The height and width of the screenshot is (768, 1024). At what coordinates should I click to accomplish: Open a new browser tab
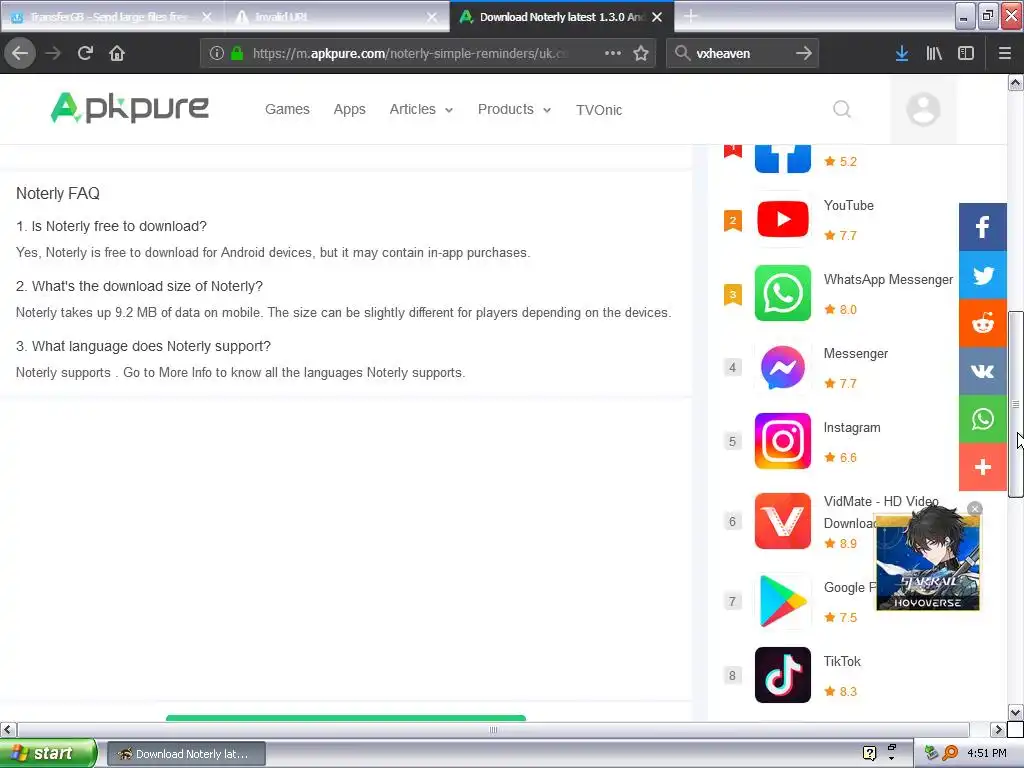[x=691, y=16]
